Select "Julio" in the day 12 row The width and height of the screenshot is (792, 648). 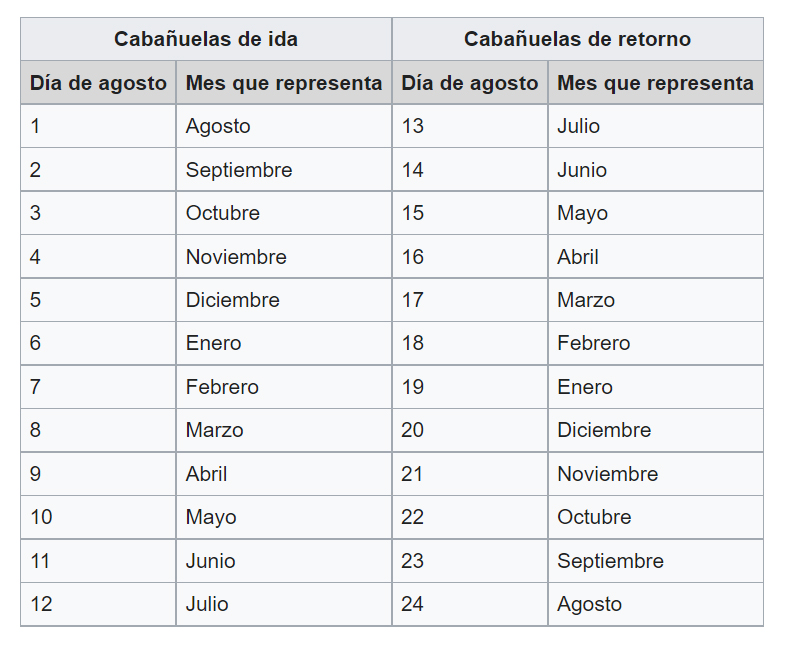click(x=207, y=604)
